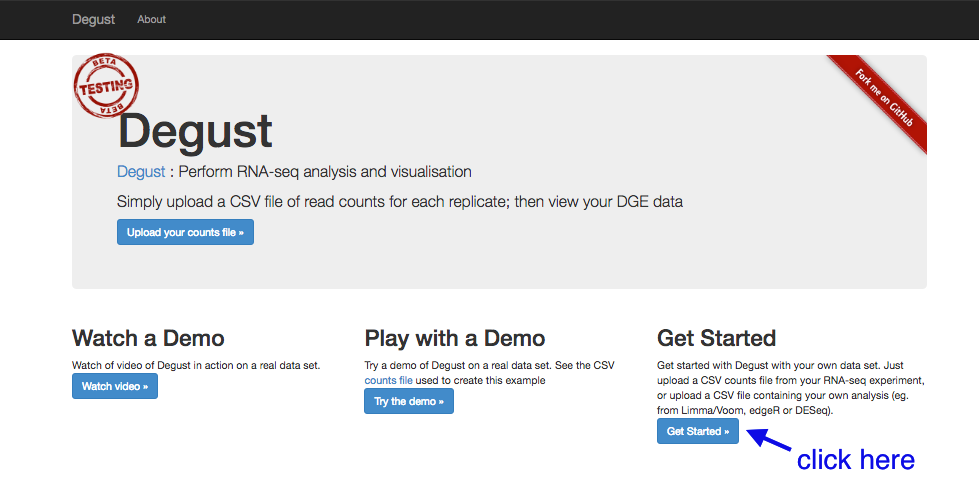This screenshot has height=477, width=979.
Task: Click the Upload your counts file button
Action: (x=185, y=232)
